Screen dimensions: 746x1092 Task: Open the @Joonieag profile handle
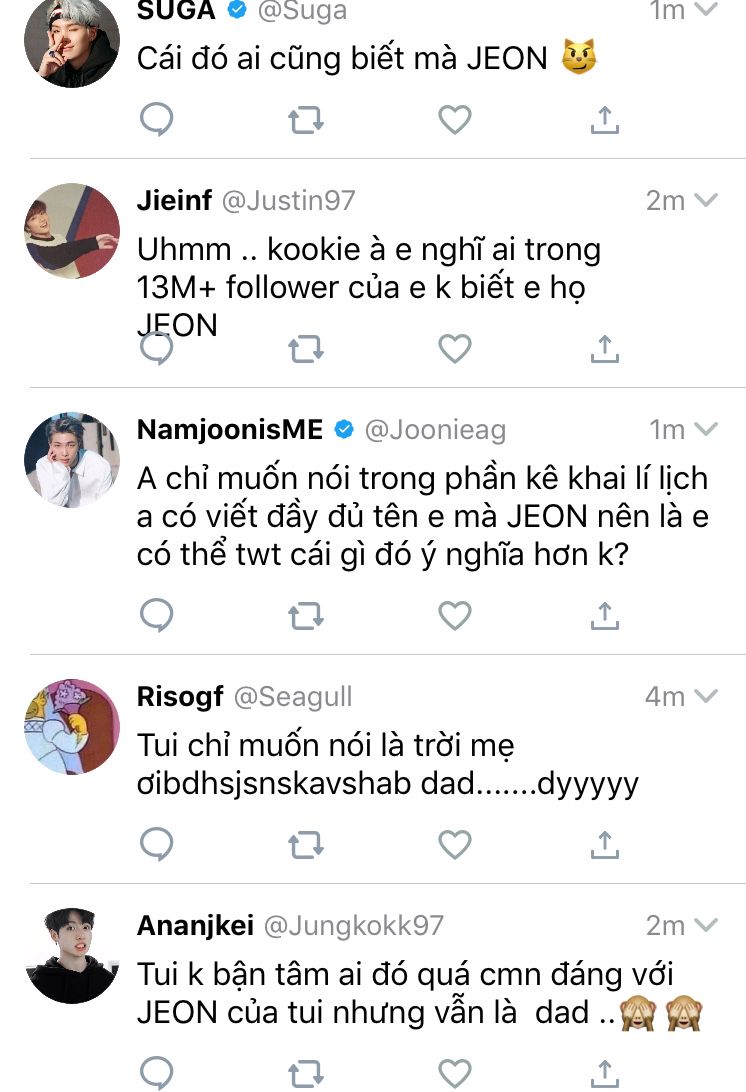click(435, 430)
